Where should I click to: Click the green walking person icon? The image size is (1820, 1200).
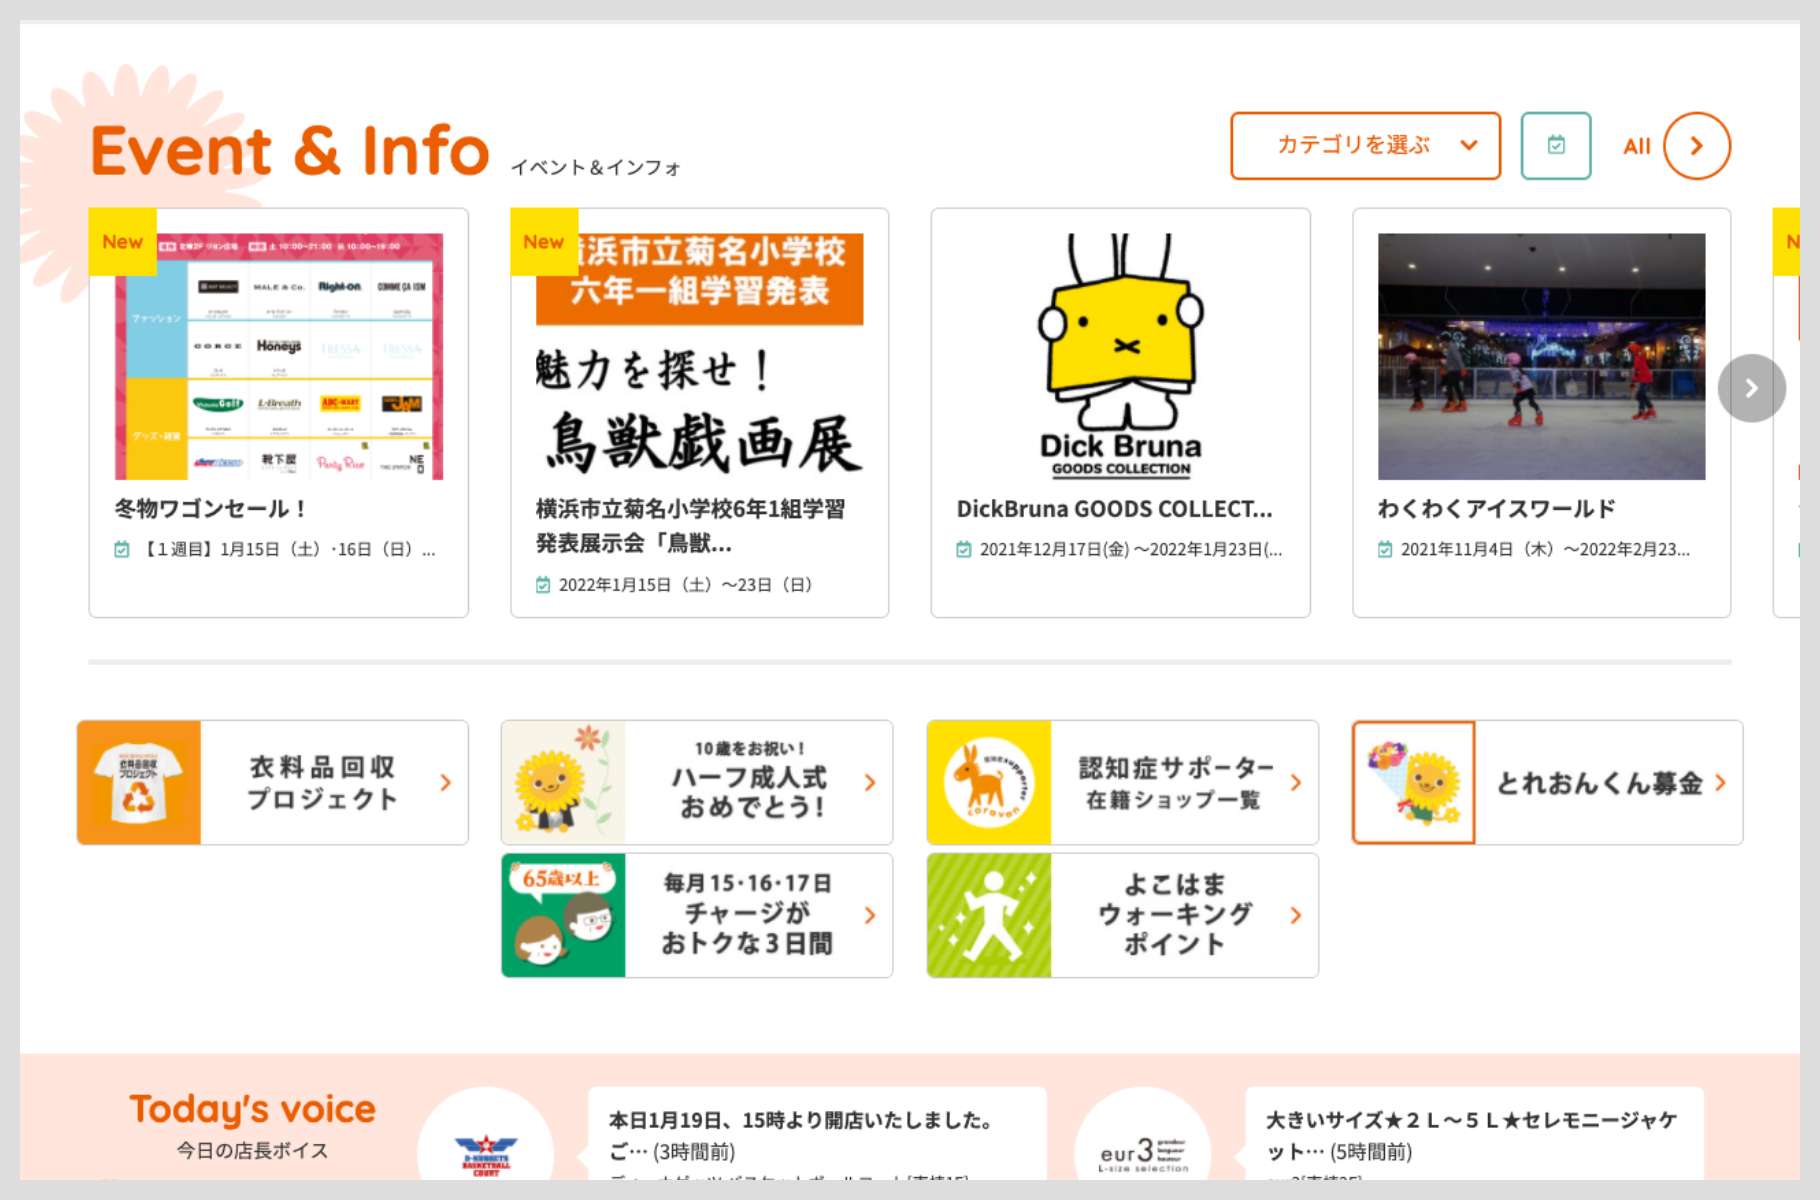click(x=988, y=915)
